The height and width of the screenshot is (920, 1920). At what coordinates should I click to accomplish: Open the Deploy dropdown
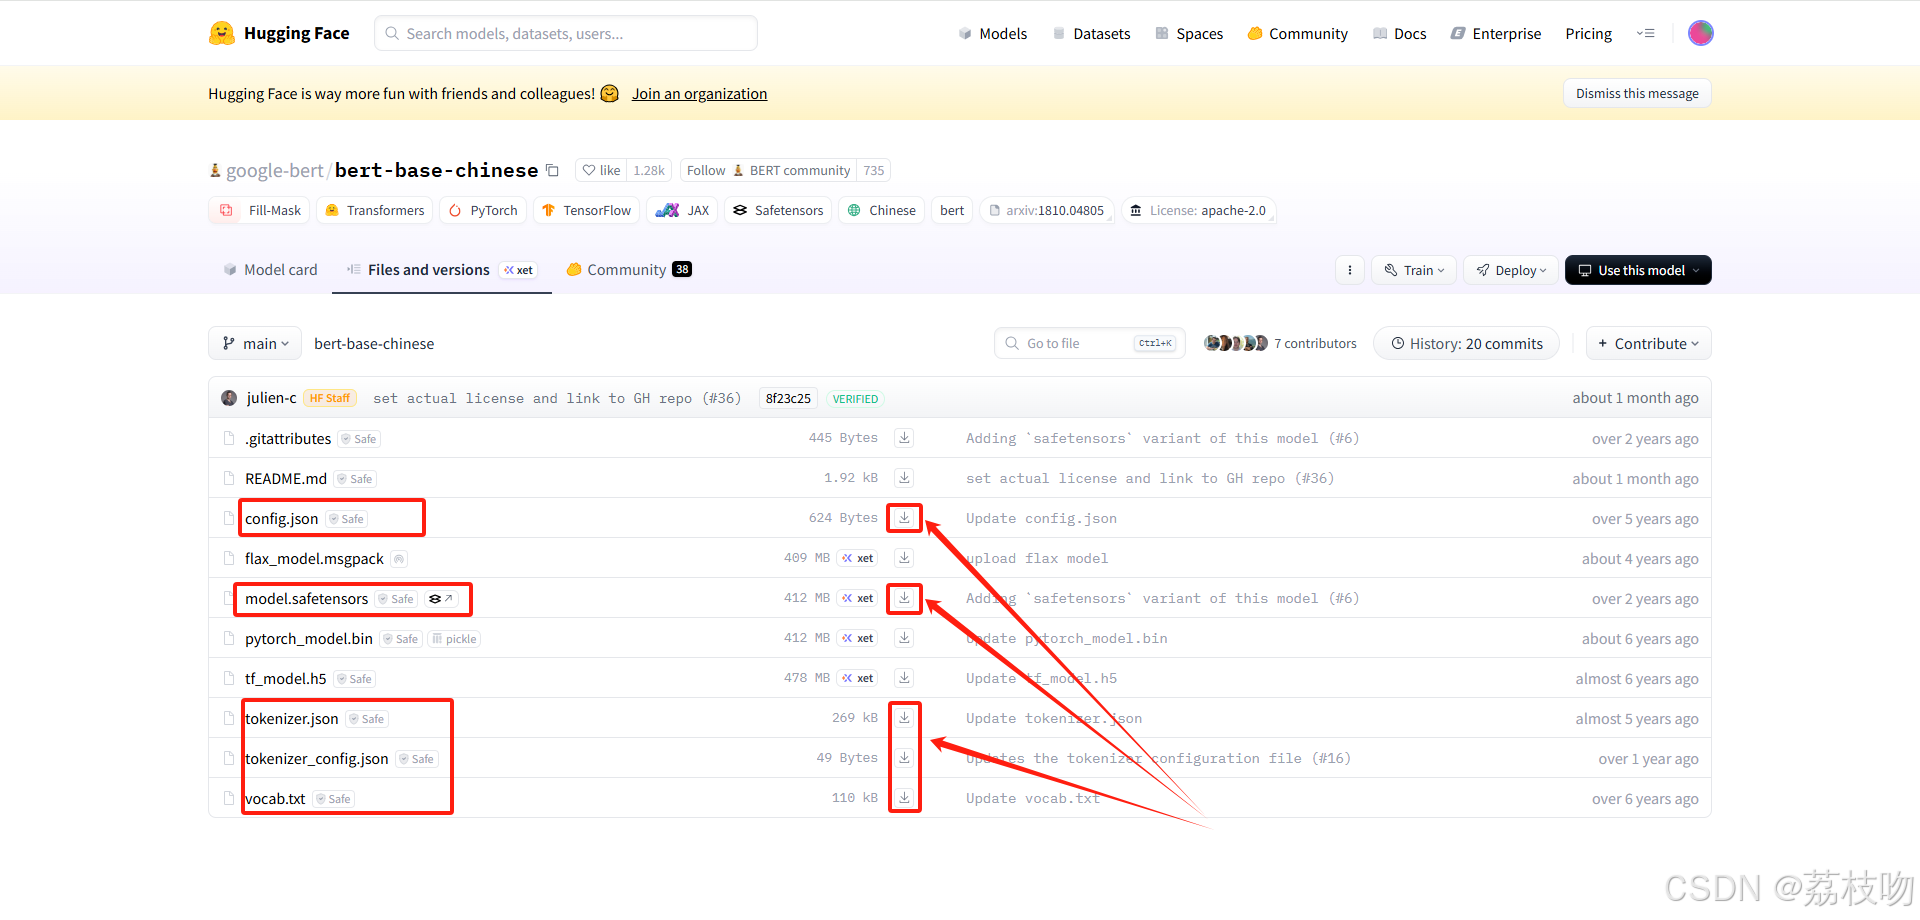1511,270
